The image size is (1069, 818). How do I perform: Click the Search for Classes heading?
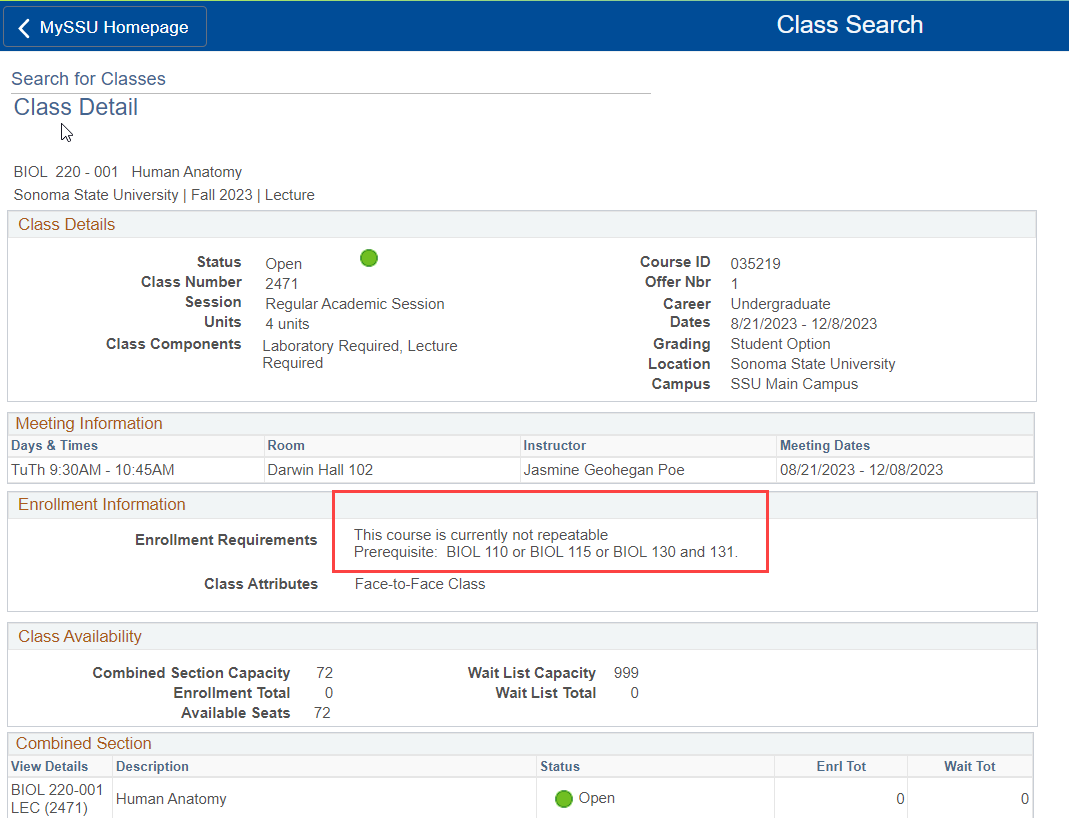point(89,79)
